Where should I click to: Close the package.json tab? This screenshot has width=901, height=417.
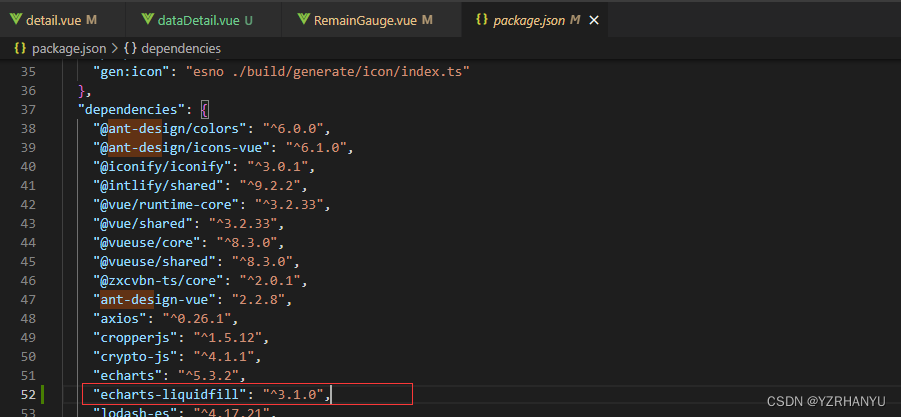[x=594, y=20]
